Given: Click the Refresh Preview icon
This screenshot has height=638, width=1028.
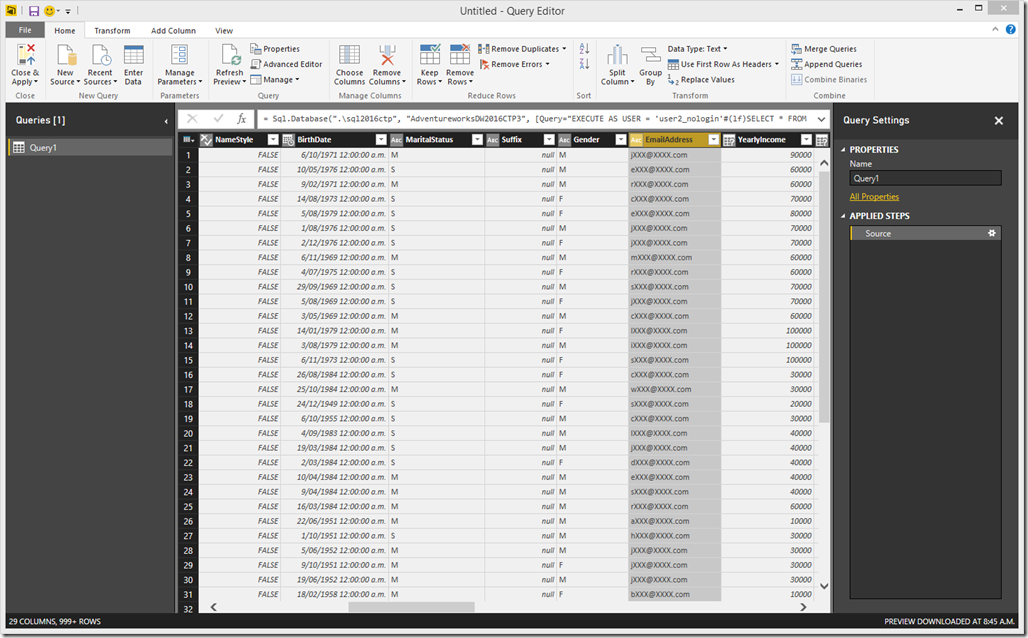Looking at the screenshot, I should (229, 56).
